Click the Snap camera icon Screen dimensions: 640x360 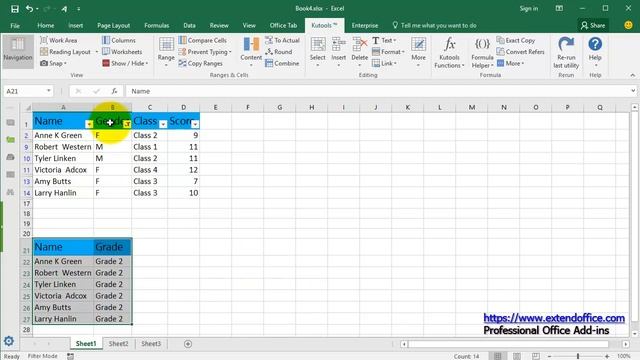pyautogui.click(x=44, y=63)
